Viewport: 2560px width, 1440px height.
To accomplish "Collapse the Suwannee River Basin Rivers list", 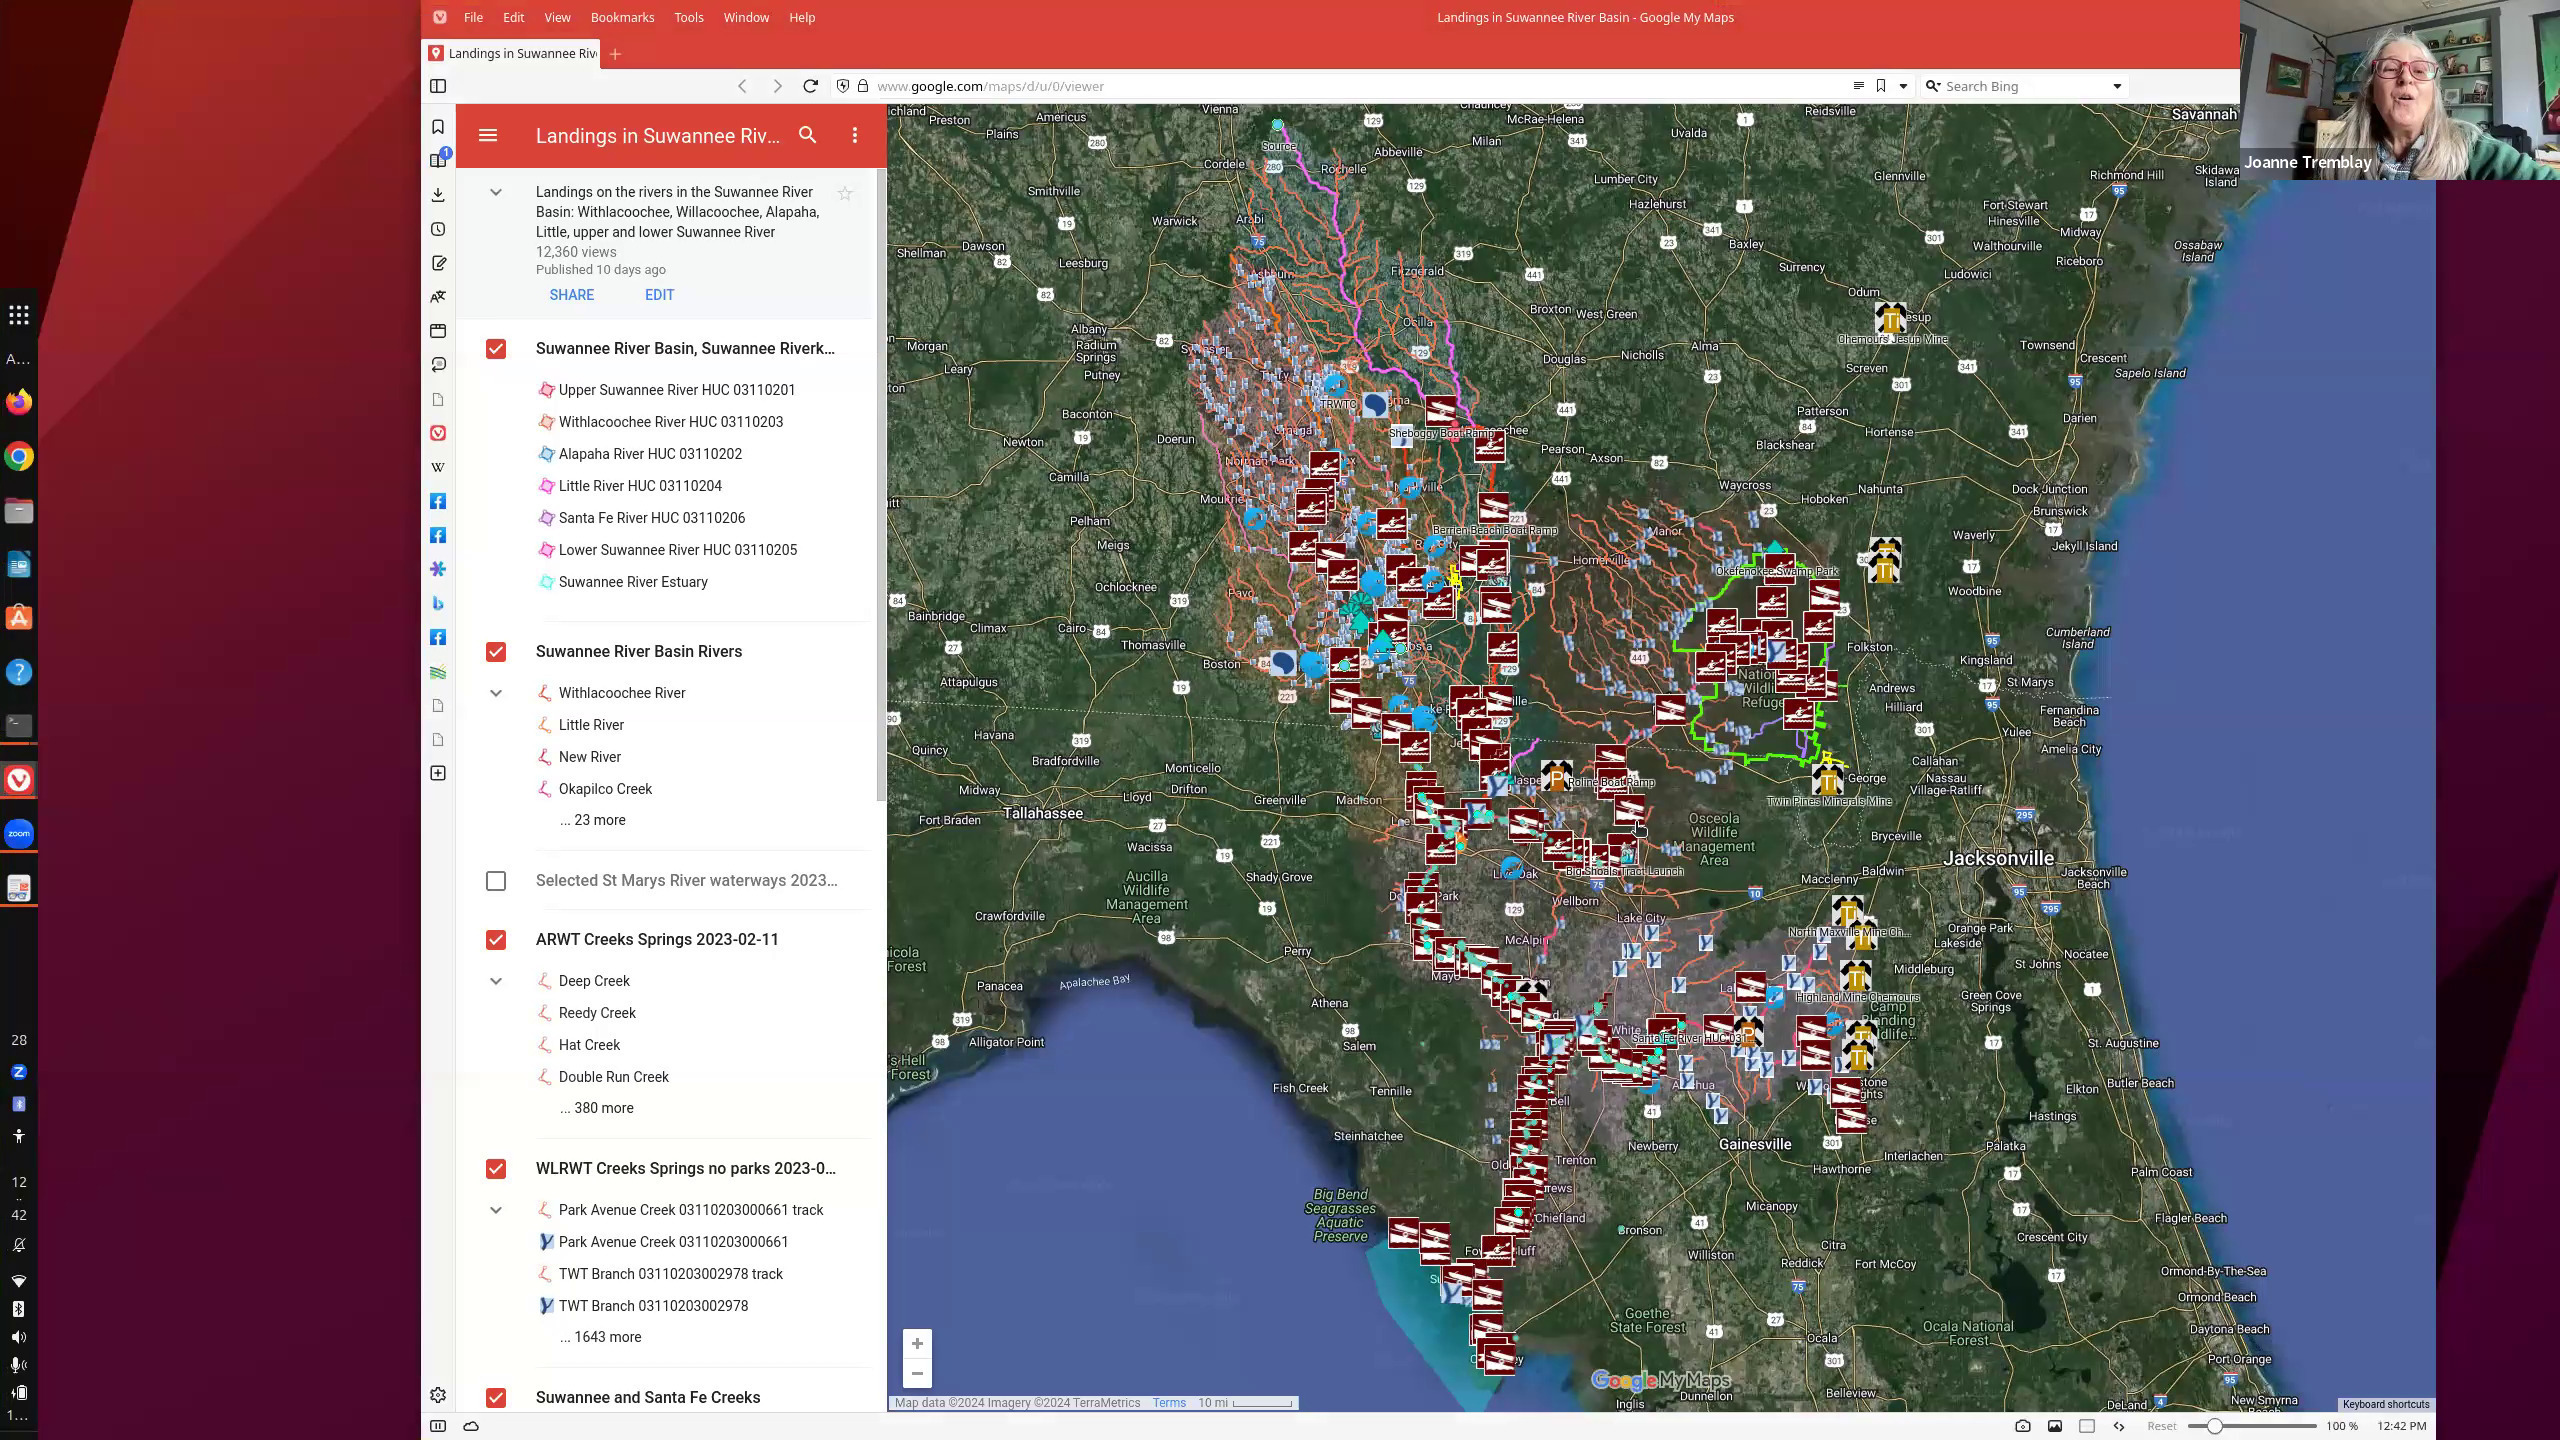I will click(496, 693).
